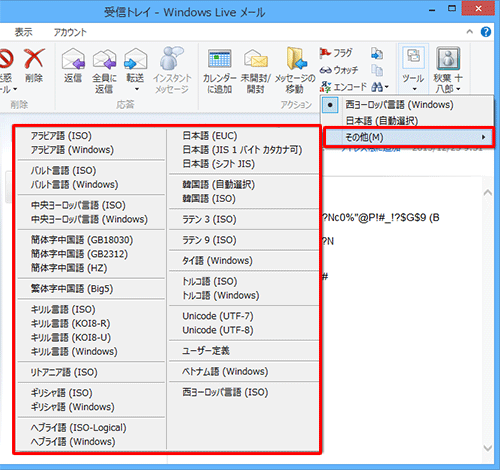Click Move Message (メッセージの移動) folder icon

[296, 59]
